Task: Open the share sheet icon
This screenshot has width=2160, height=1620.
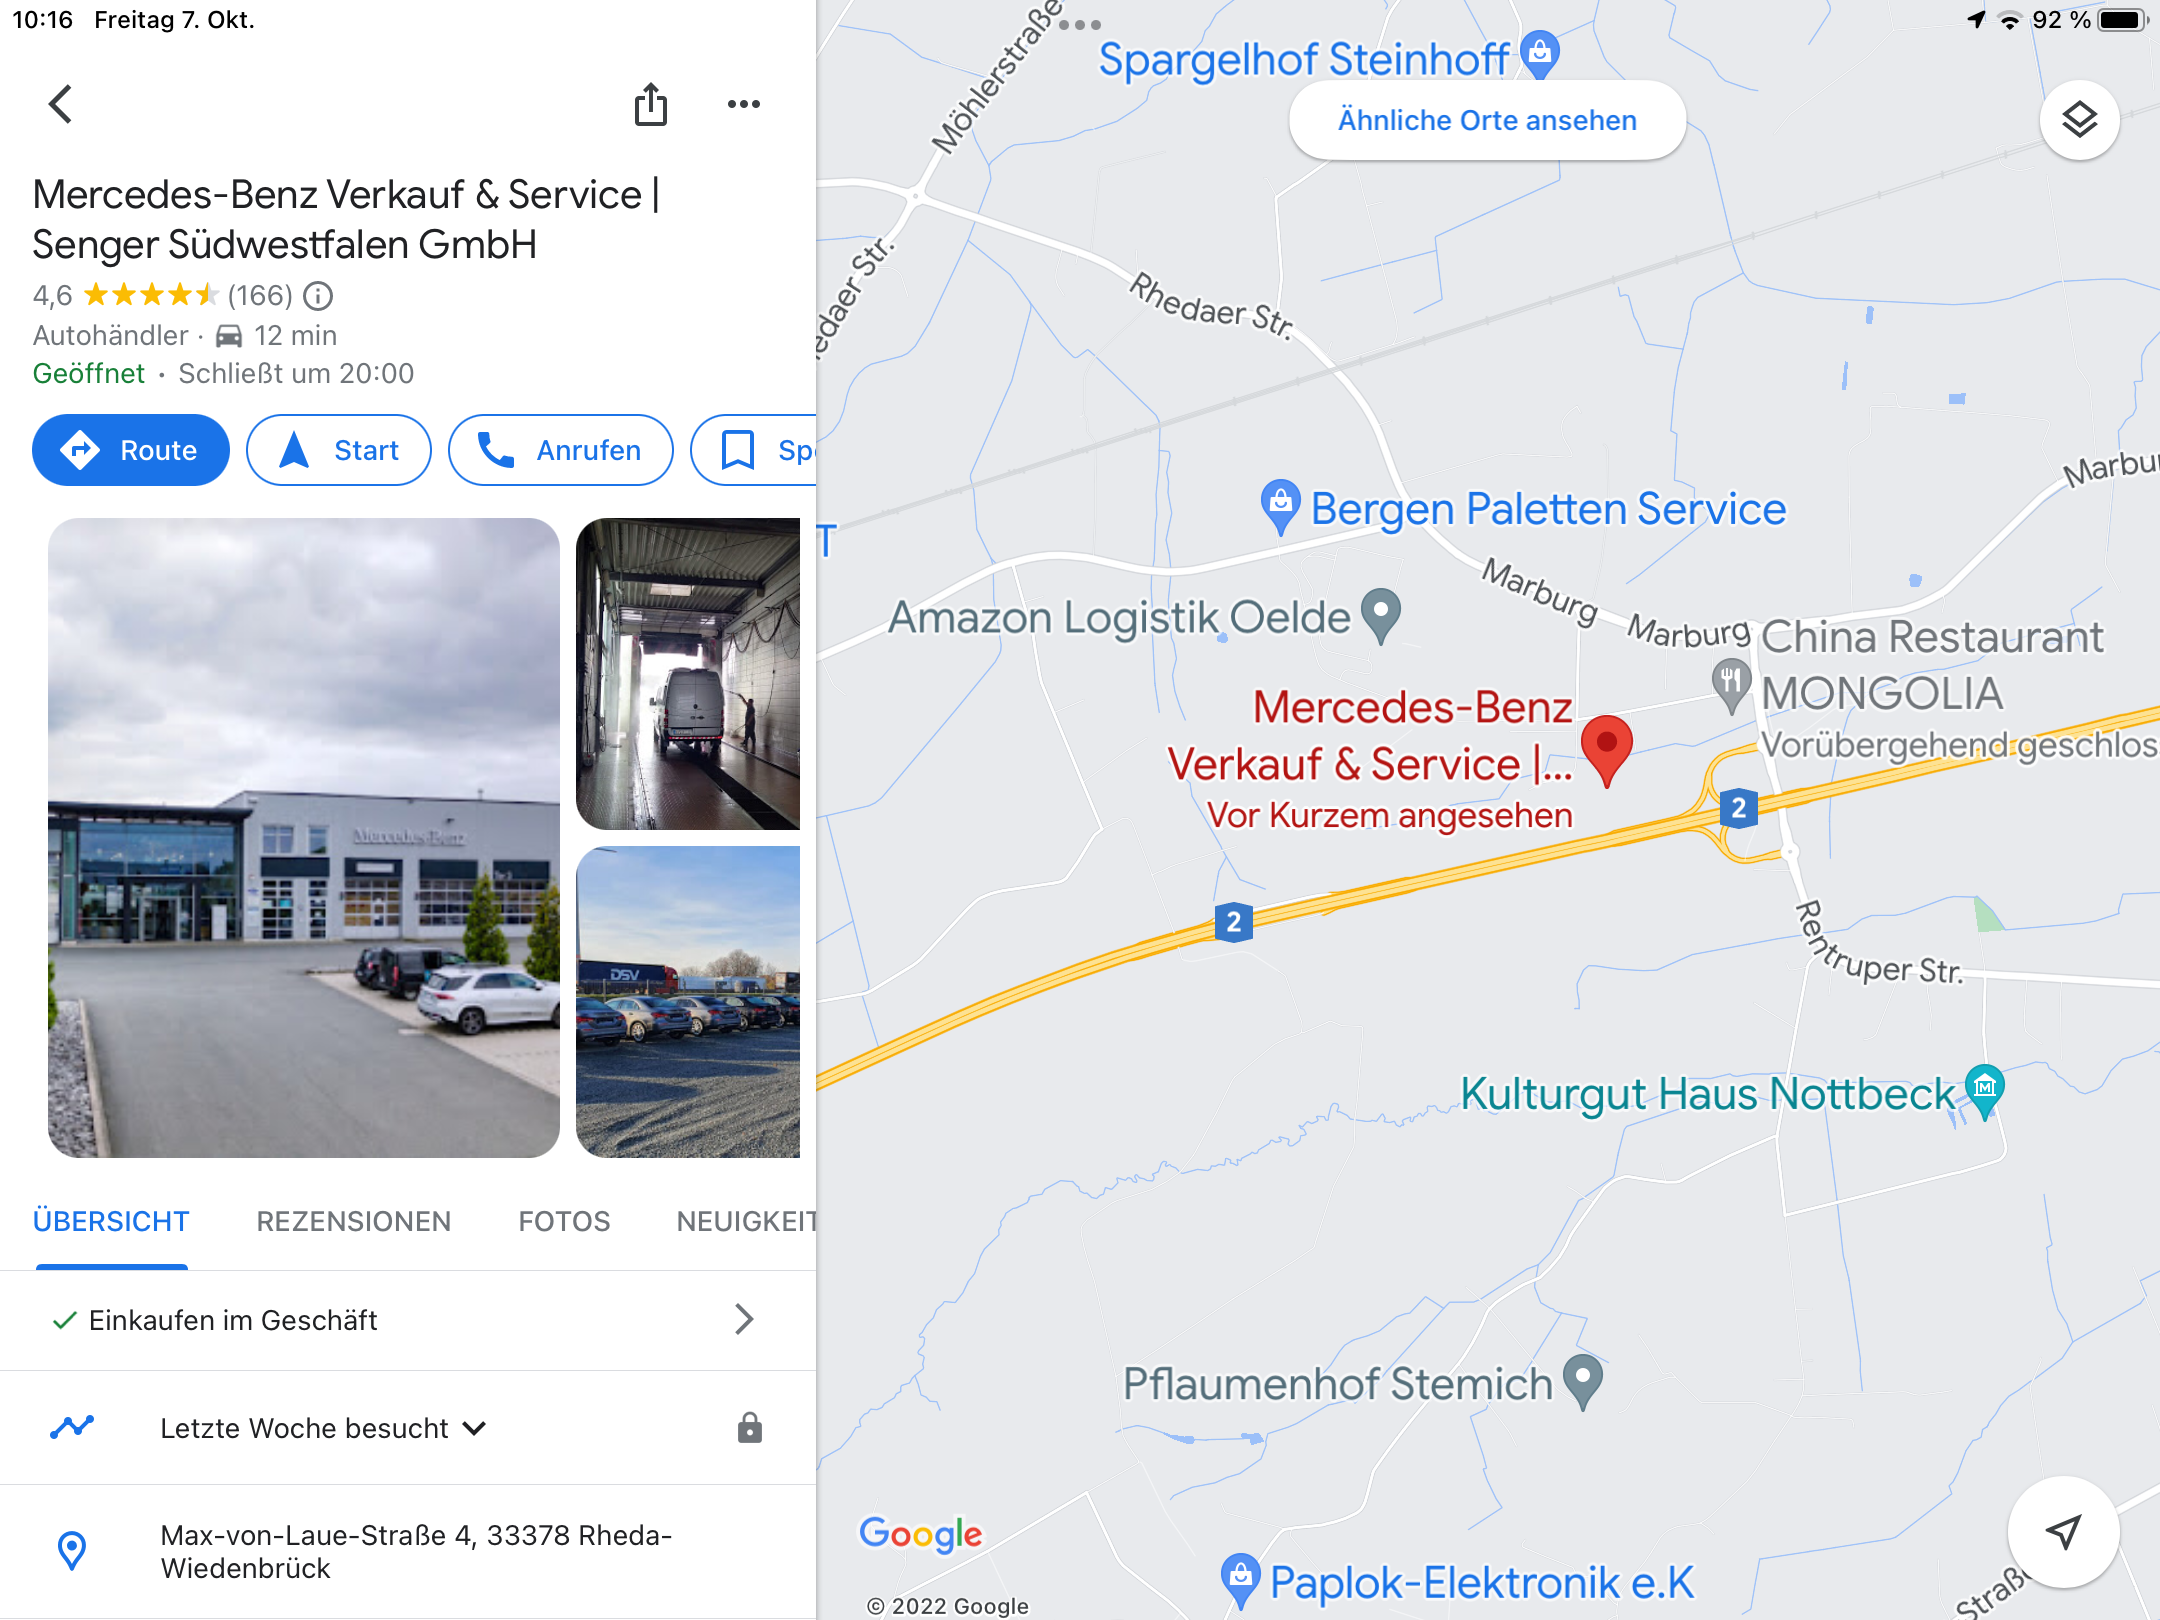Action: pyautogui.click(x=651, y=104)
